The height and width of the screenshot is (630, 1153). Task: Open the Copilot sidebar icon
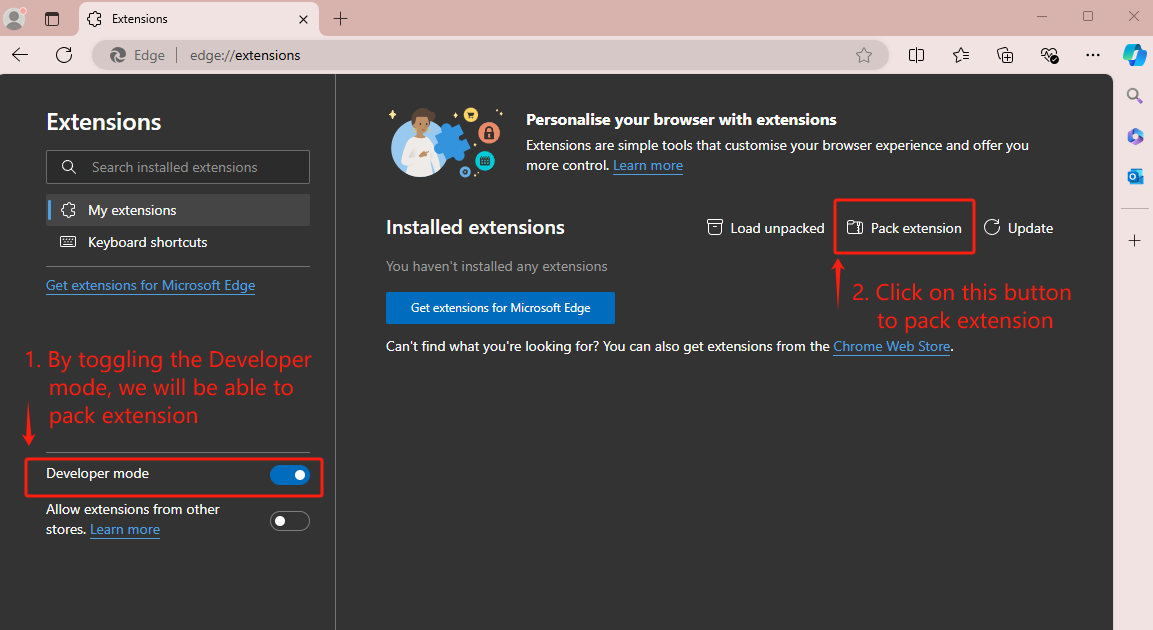(x=1134, y=55)
